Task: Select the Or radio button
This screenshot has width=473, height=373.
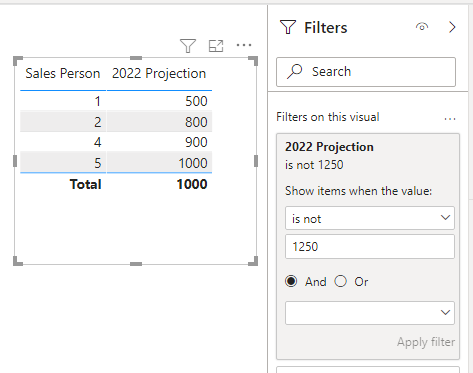Action: (x=341, y=281)
